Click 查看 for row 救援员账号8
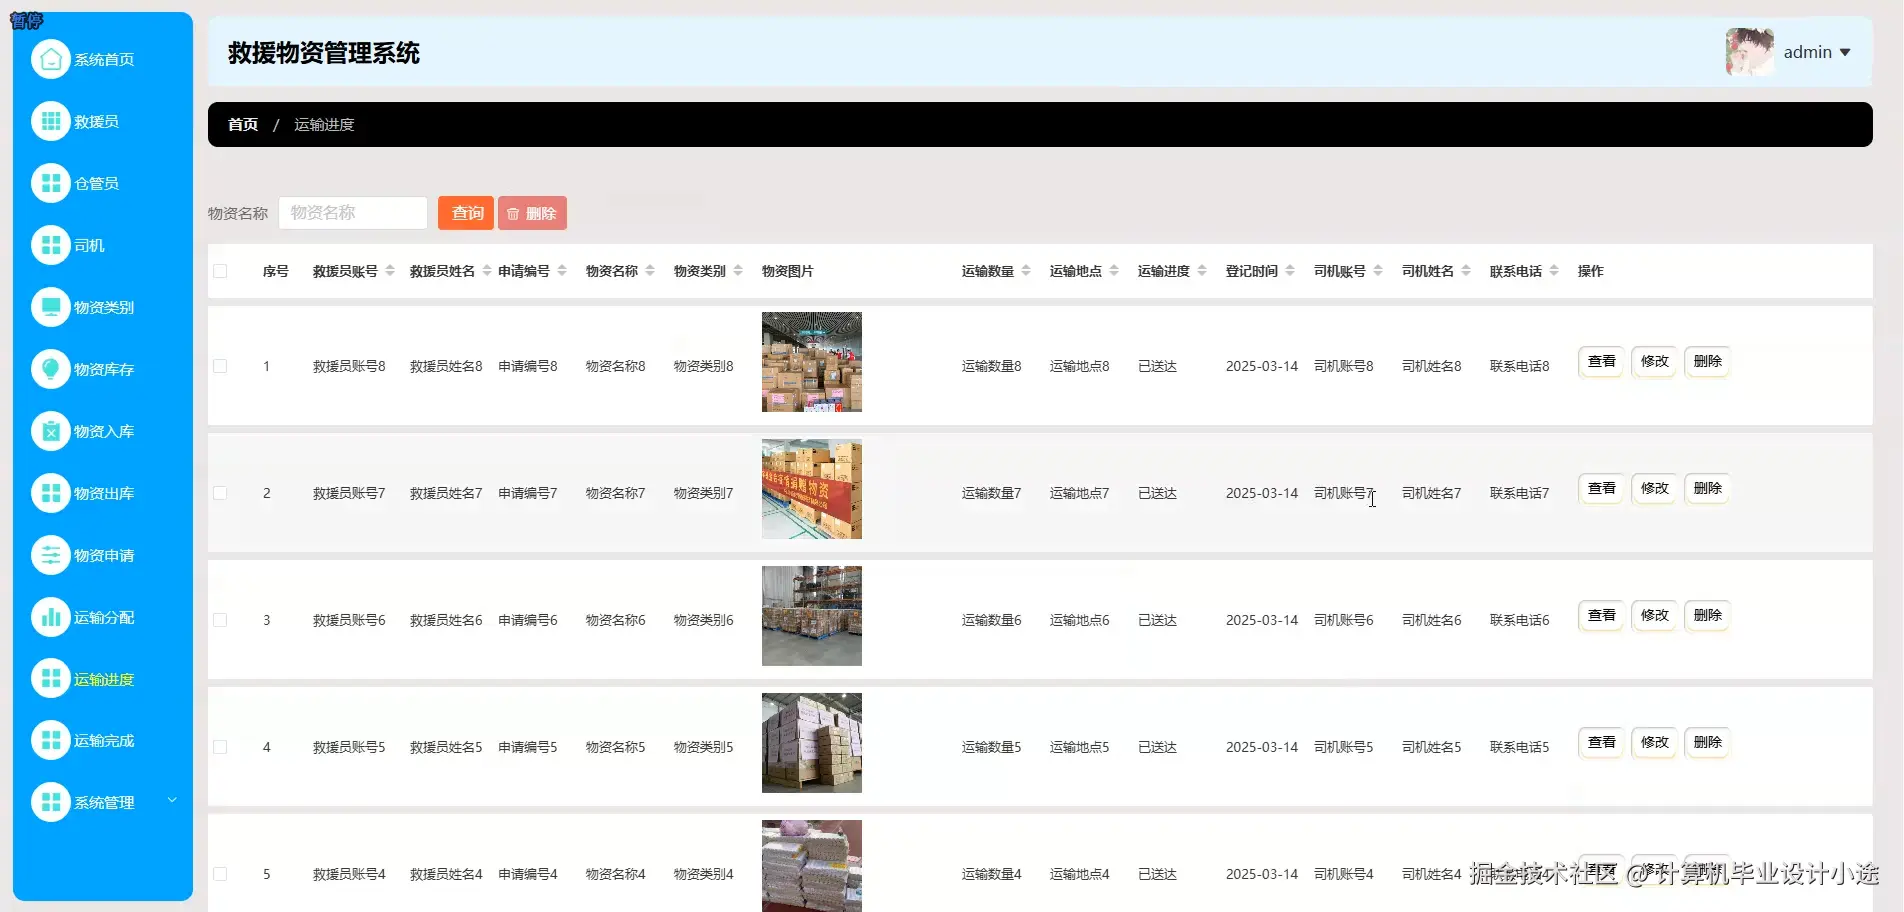 pos(1602,361)
